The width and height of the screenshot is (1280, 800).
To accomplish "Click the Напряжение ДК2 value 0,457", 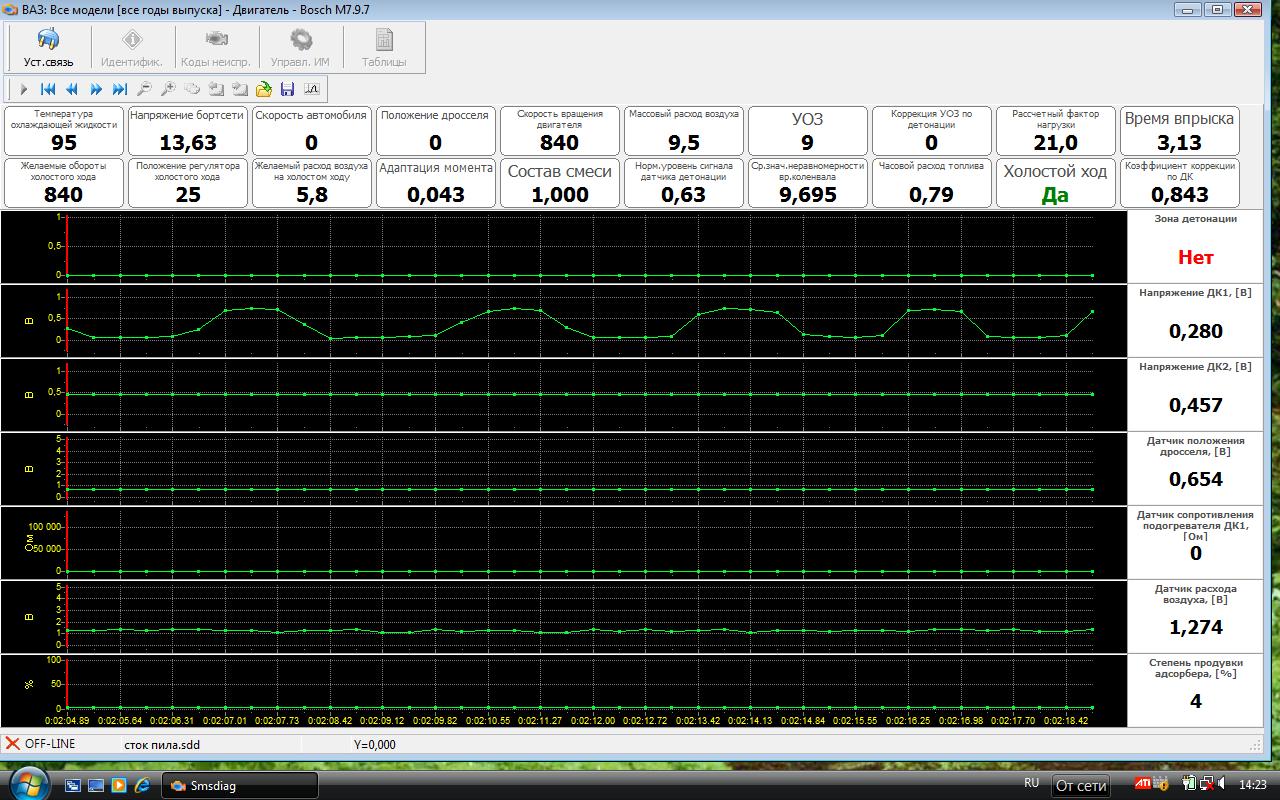I will coord(1195,405).
